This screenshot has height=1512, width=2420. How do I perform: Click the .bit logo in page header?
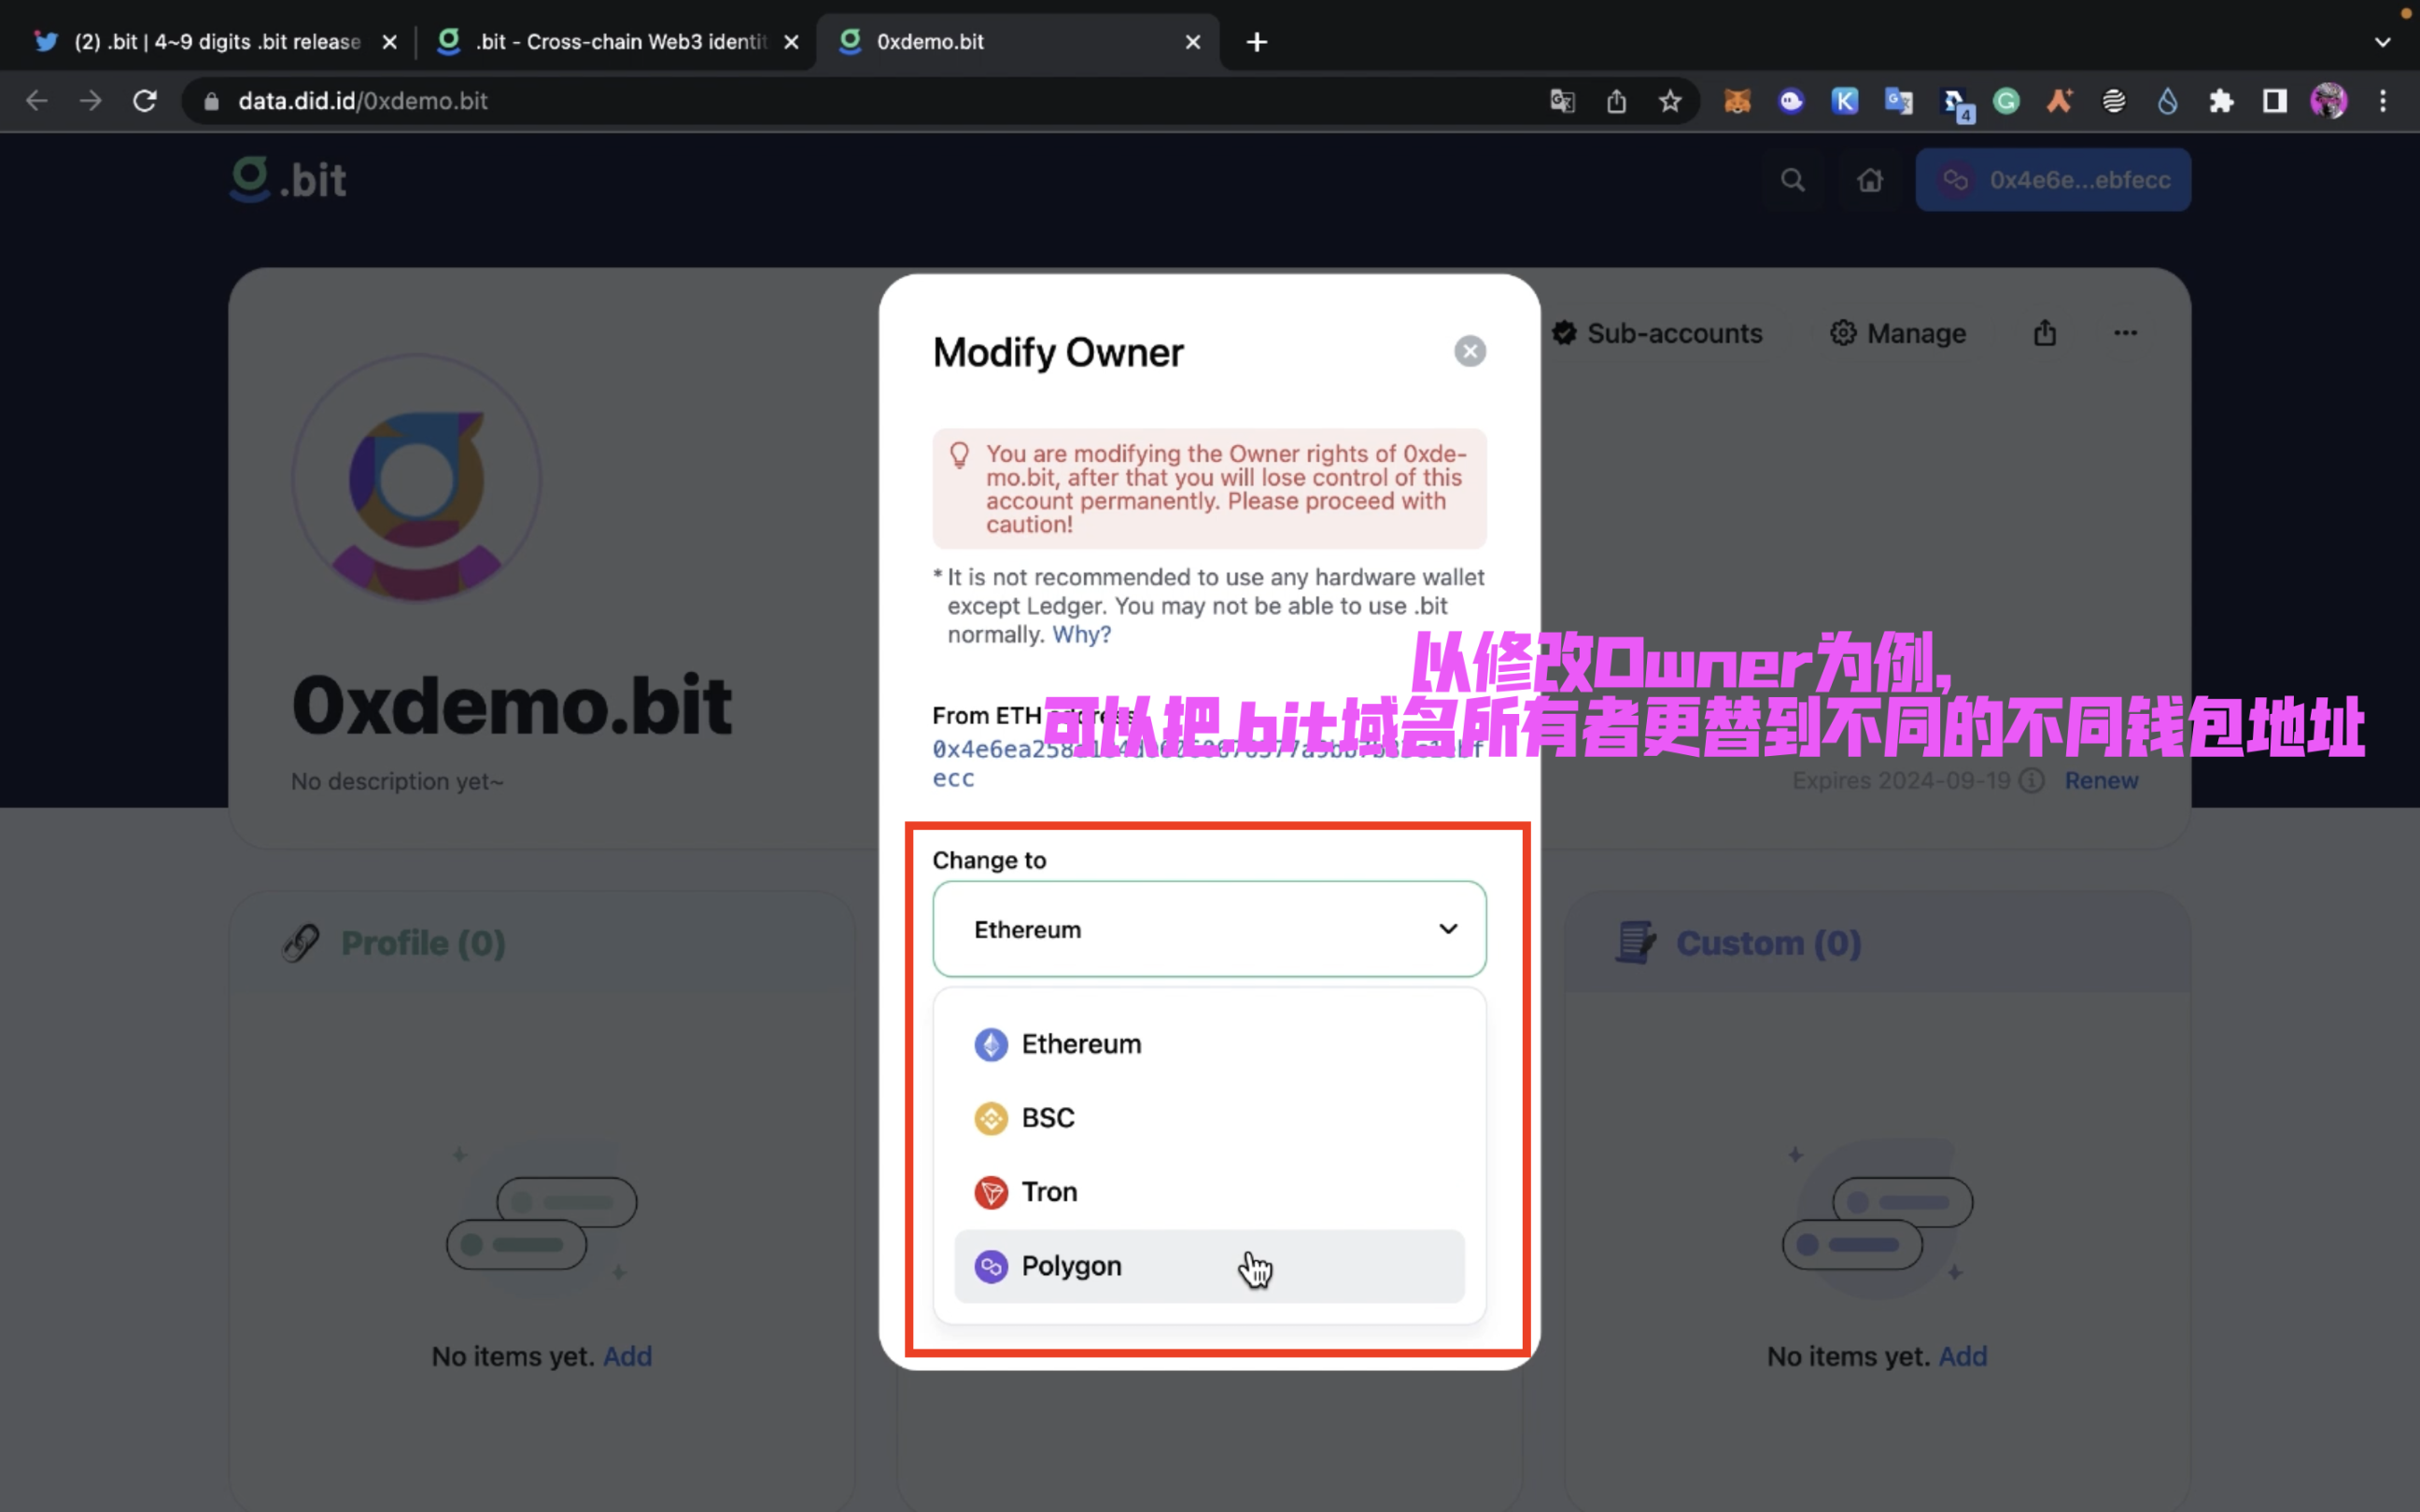point(288,180)
